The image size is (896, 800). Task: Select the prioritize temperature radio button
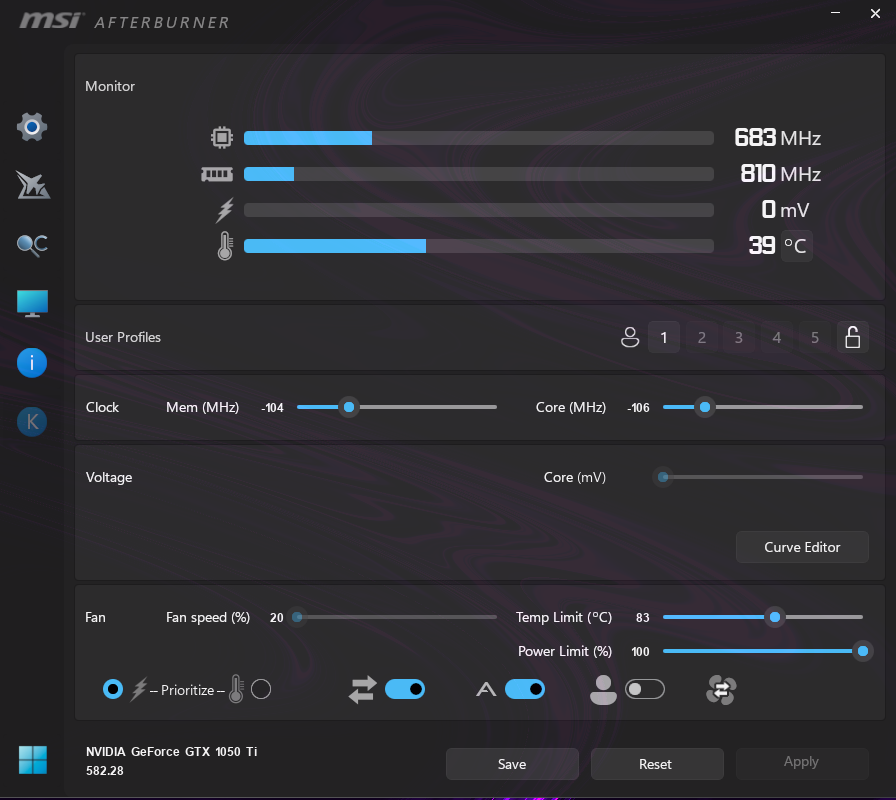coord(261,689)
